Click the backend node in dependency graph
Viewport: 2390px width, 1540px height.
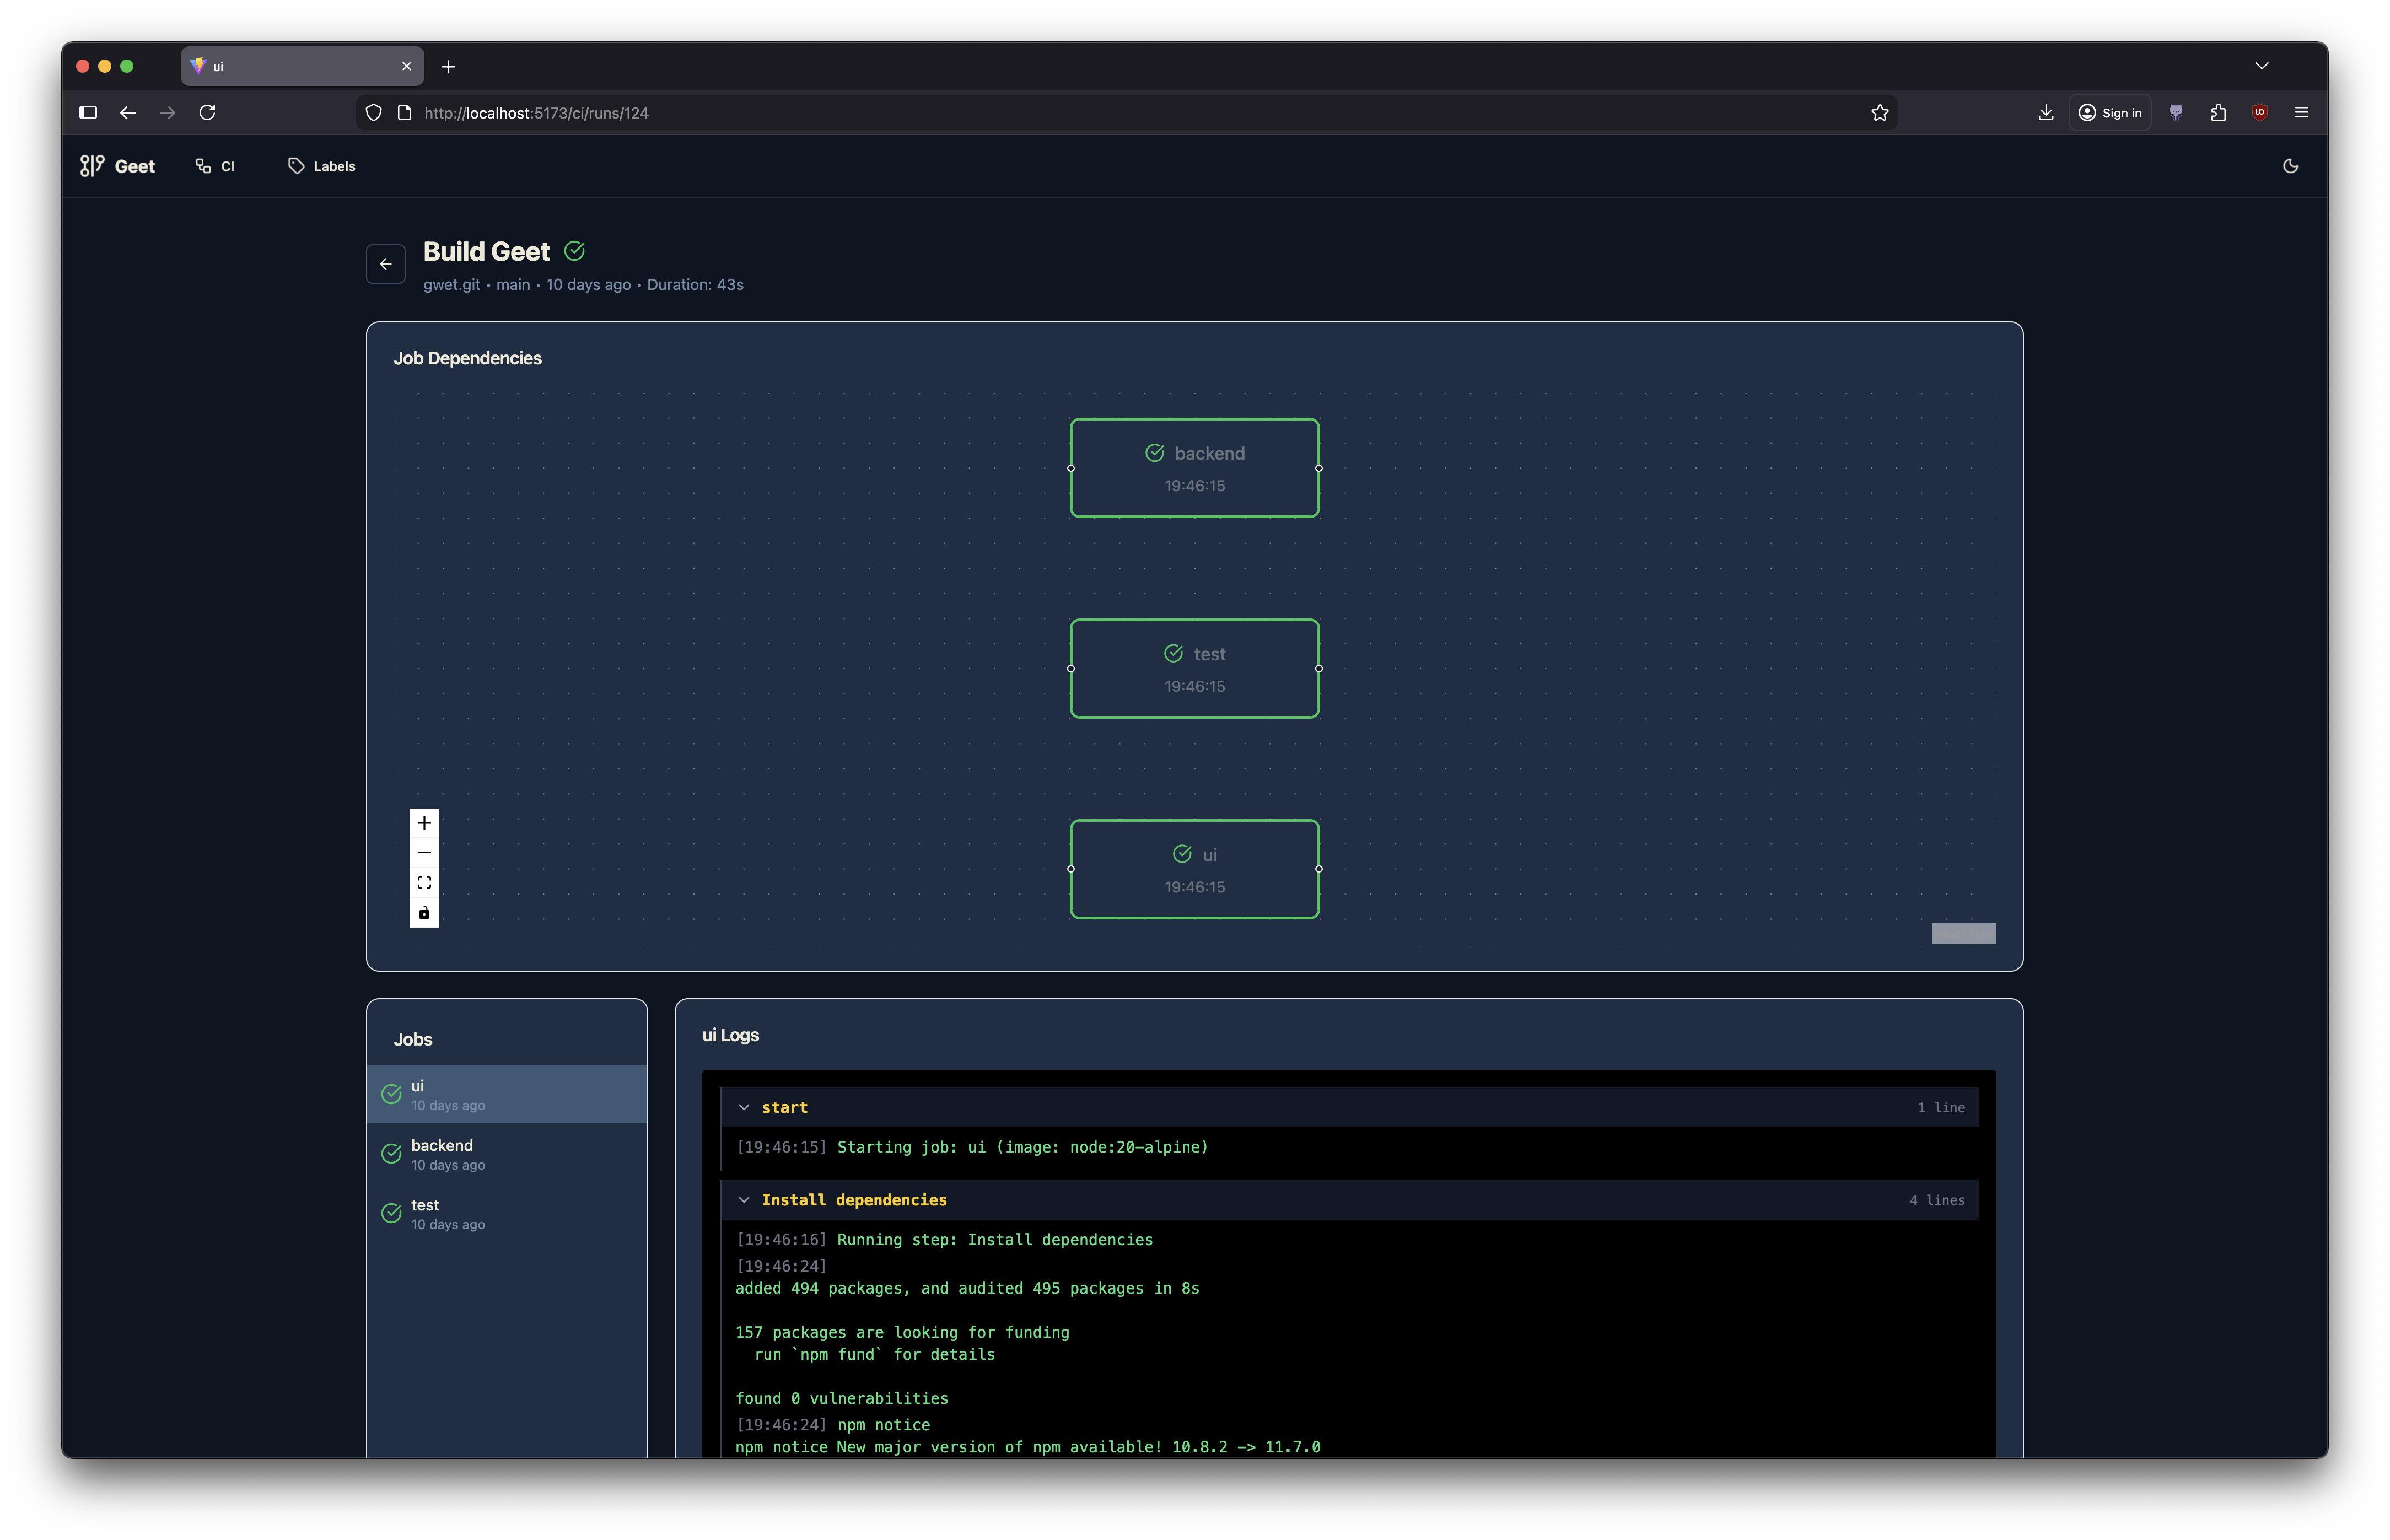(1194, 468)
